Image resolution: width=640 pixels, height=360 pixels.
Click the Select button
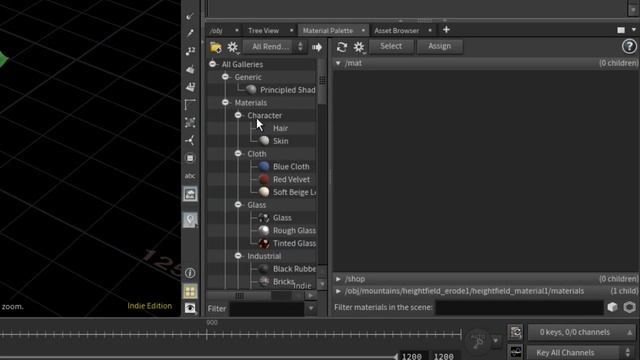point(391,46)
